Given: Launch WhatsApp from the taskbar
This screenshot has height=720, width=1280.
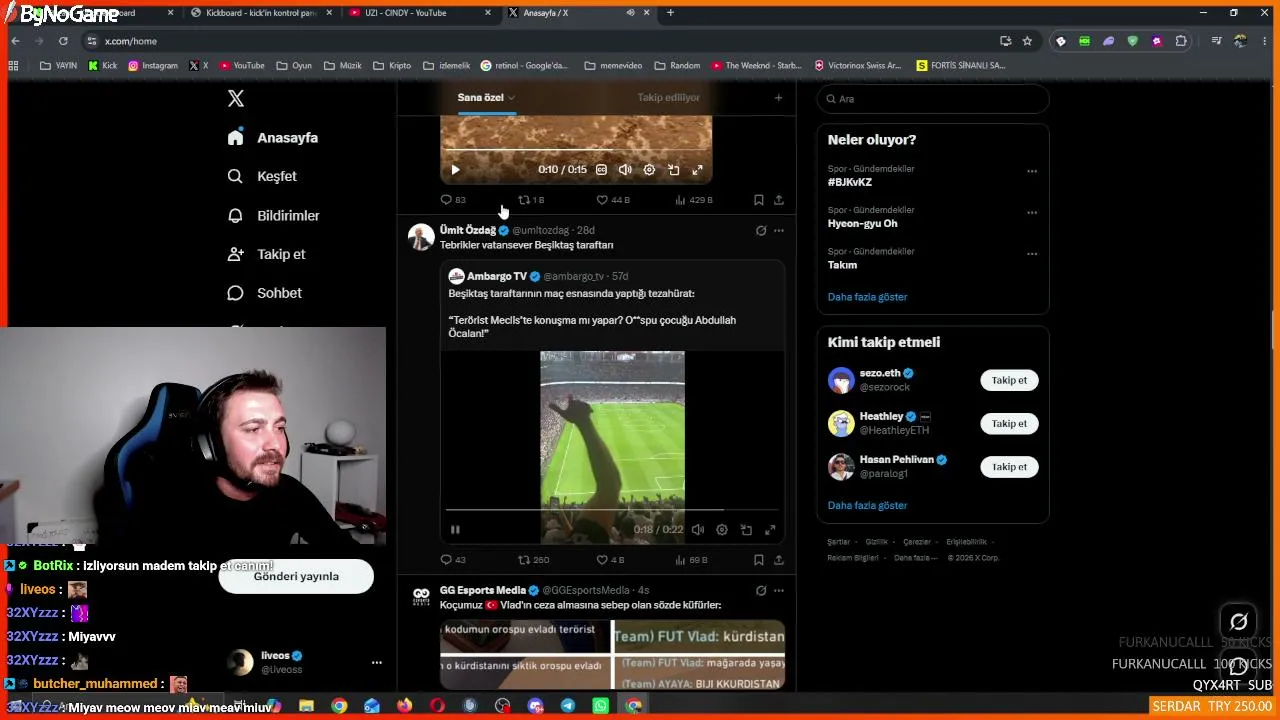Looking at the screenshot, I should pyautogui.click(x=600, y=706).
